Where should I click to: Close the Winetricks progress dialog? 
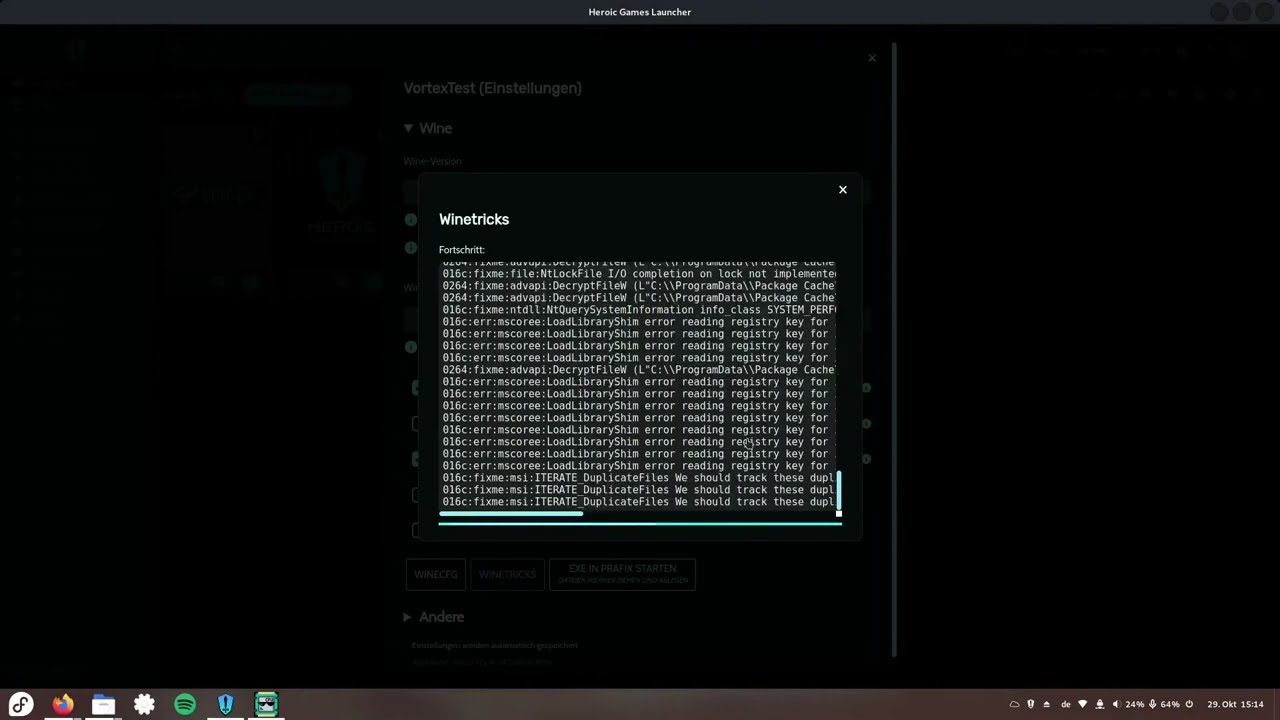842,190
